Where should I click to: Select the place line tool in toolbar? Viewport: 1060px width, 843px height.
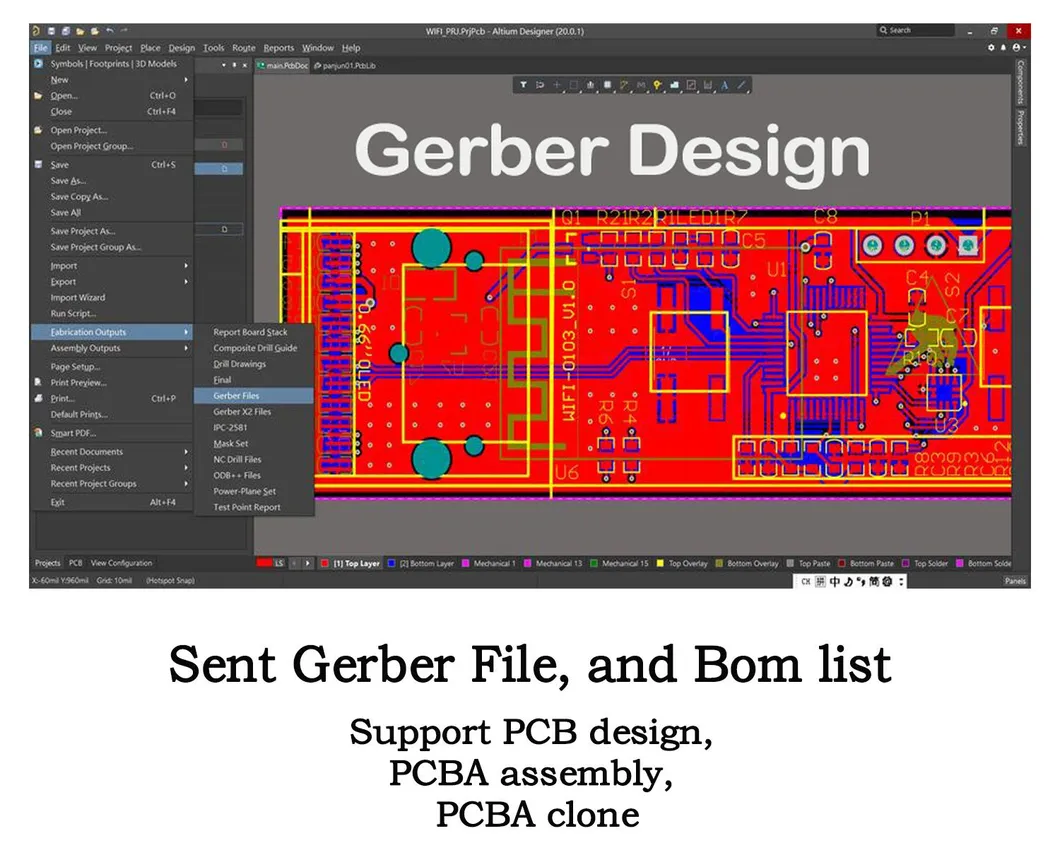click(741, 85)
